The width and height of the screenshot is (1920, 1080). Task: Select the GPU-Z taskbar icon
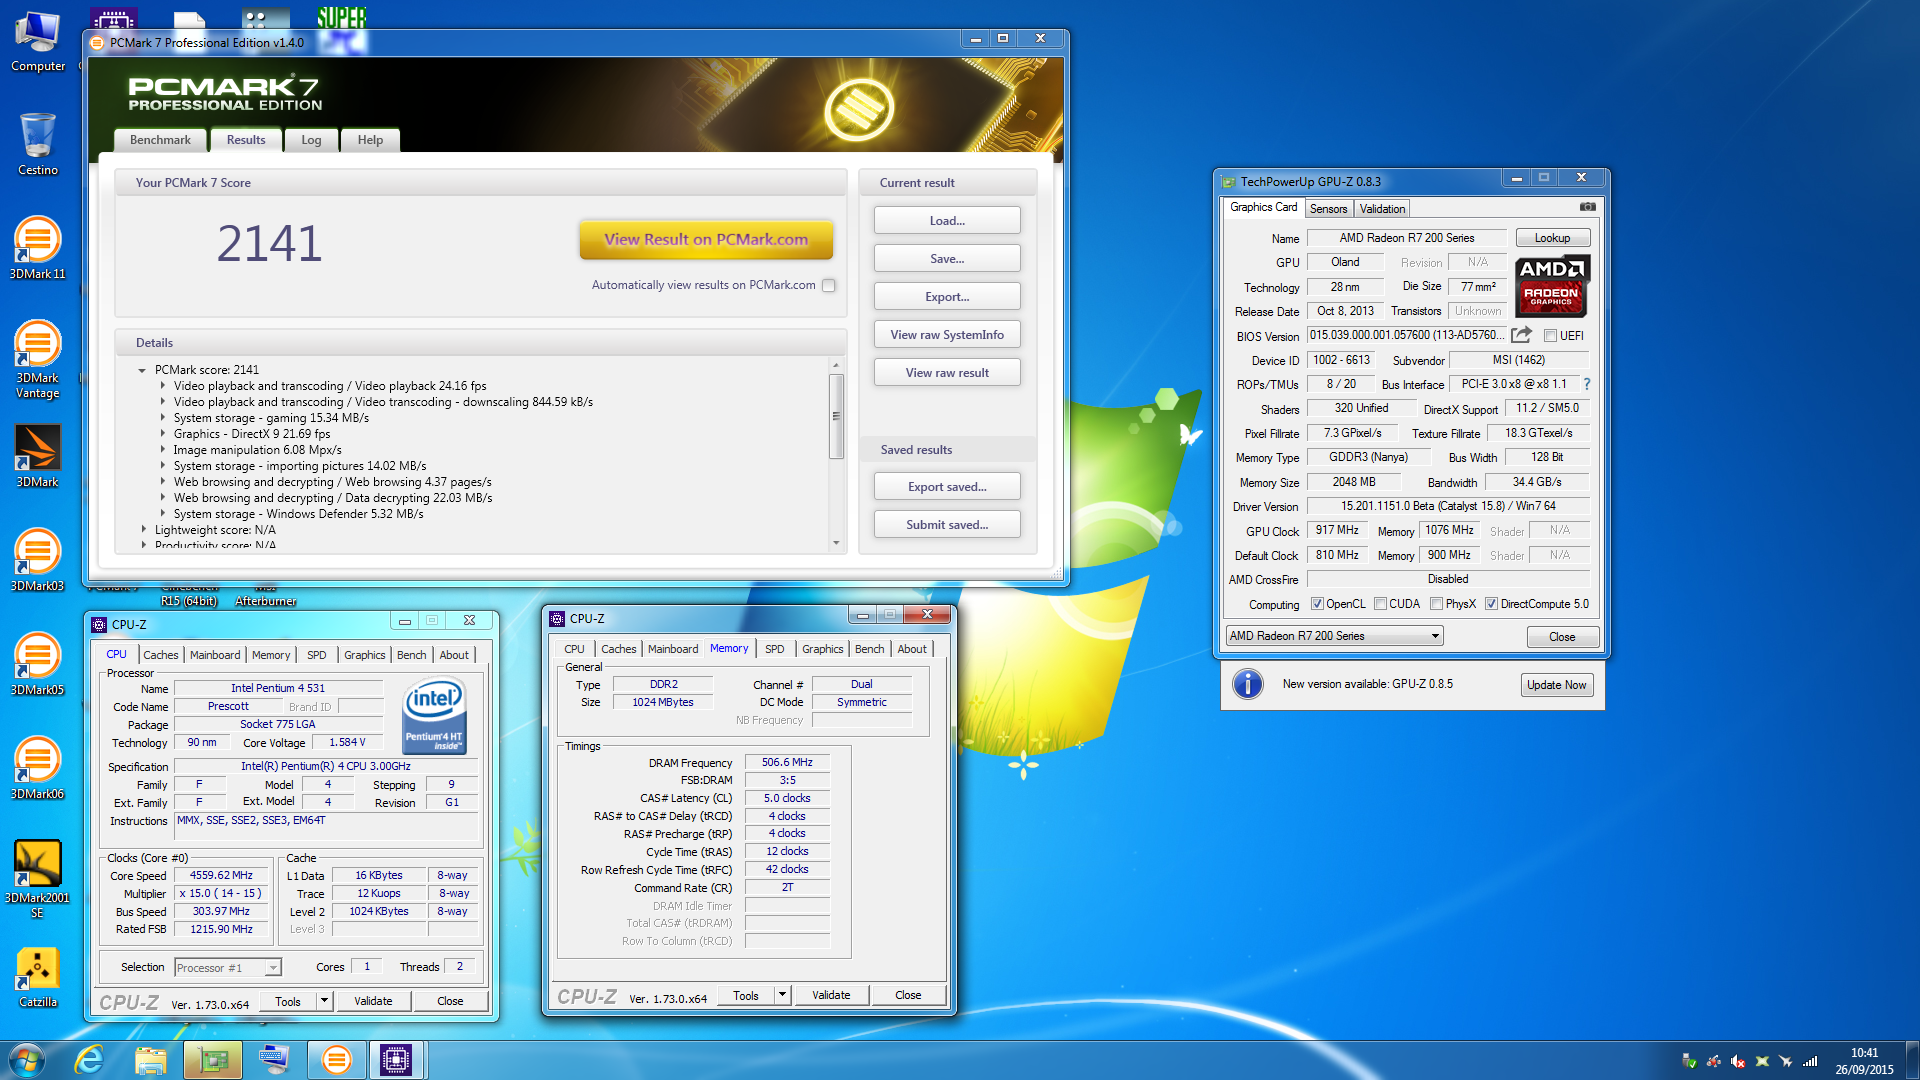coord(213,1060)
